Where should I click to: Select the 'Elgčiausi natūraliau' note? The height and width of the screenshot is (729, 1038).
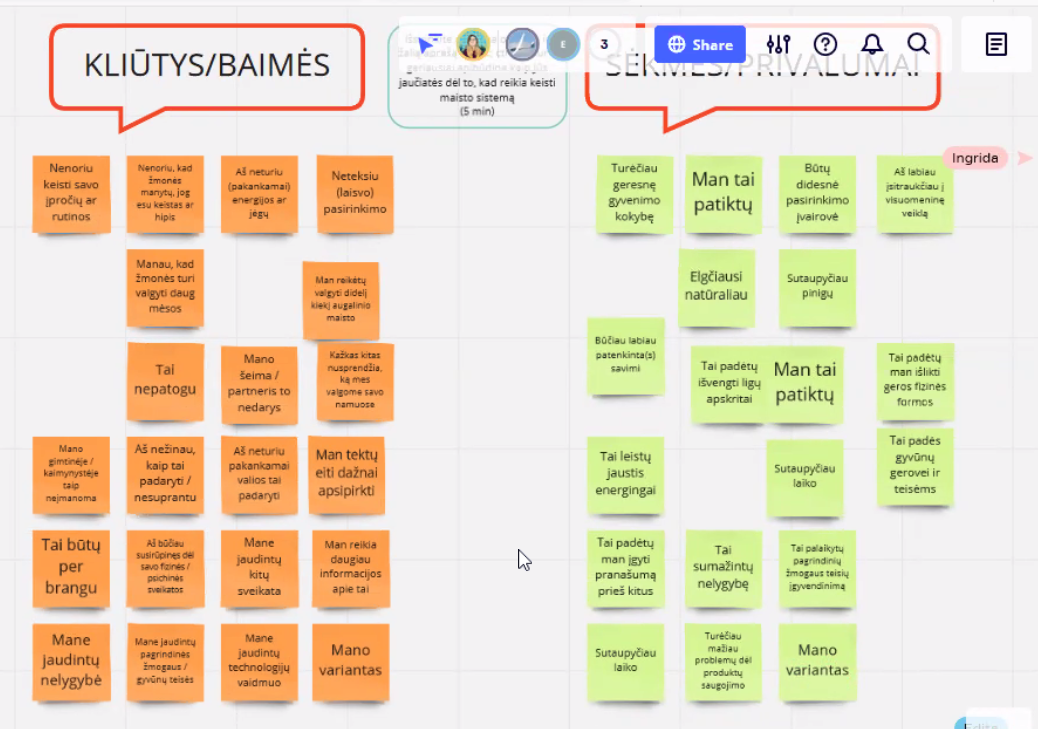pyautogui.click(x=716, y=287)
